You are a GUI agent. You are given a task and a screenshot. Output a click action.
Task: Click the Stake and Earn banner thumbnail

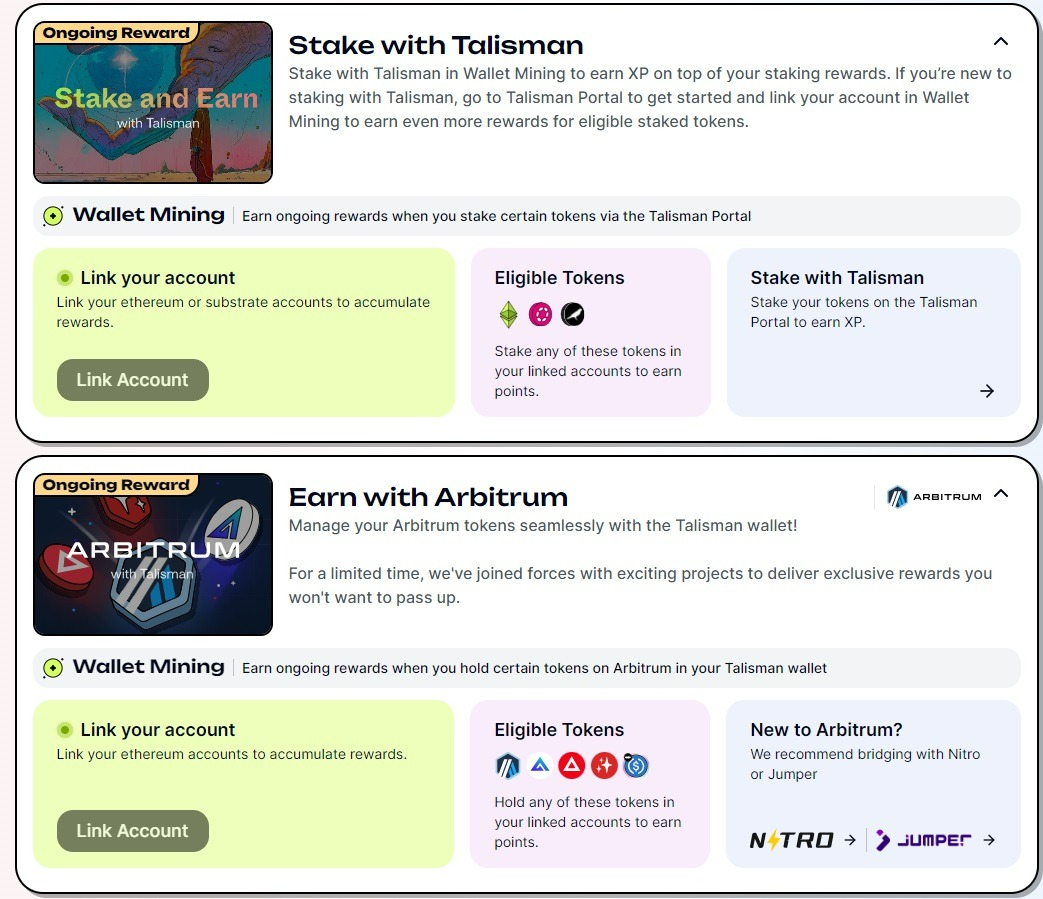point(153,103)
